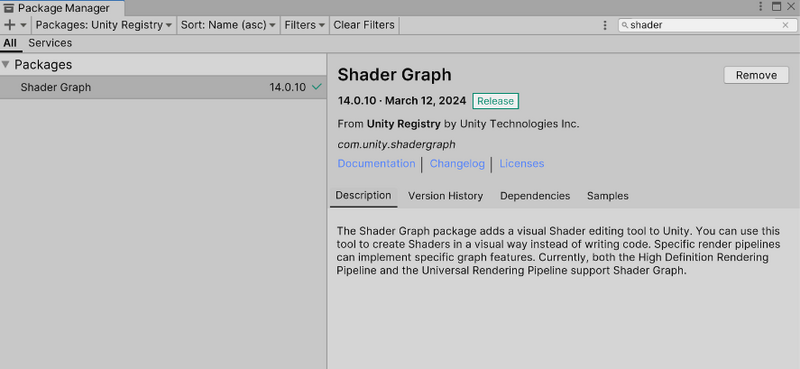Viewport: 800px width, 369px height.
Task: Open the Packages: Unity Registry dropdown
Action: (104, 25)
